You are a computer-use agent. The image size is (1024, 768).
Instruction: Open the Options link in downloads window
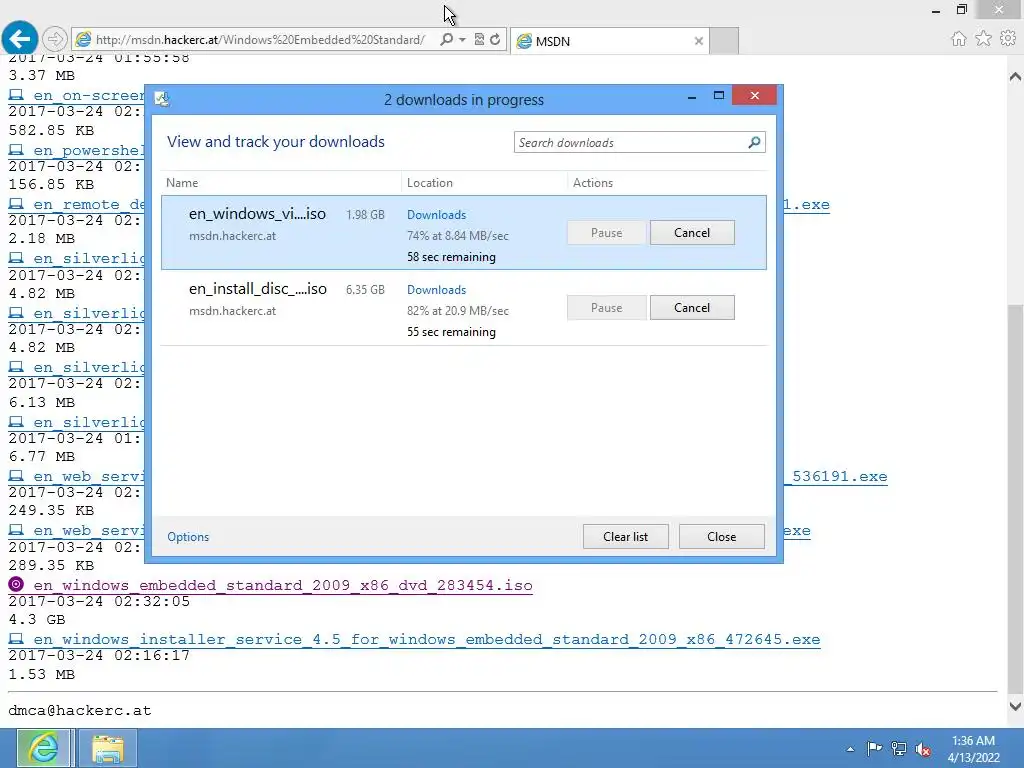pos(188,537)
